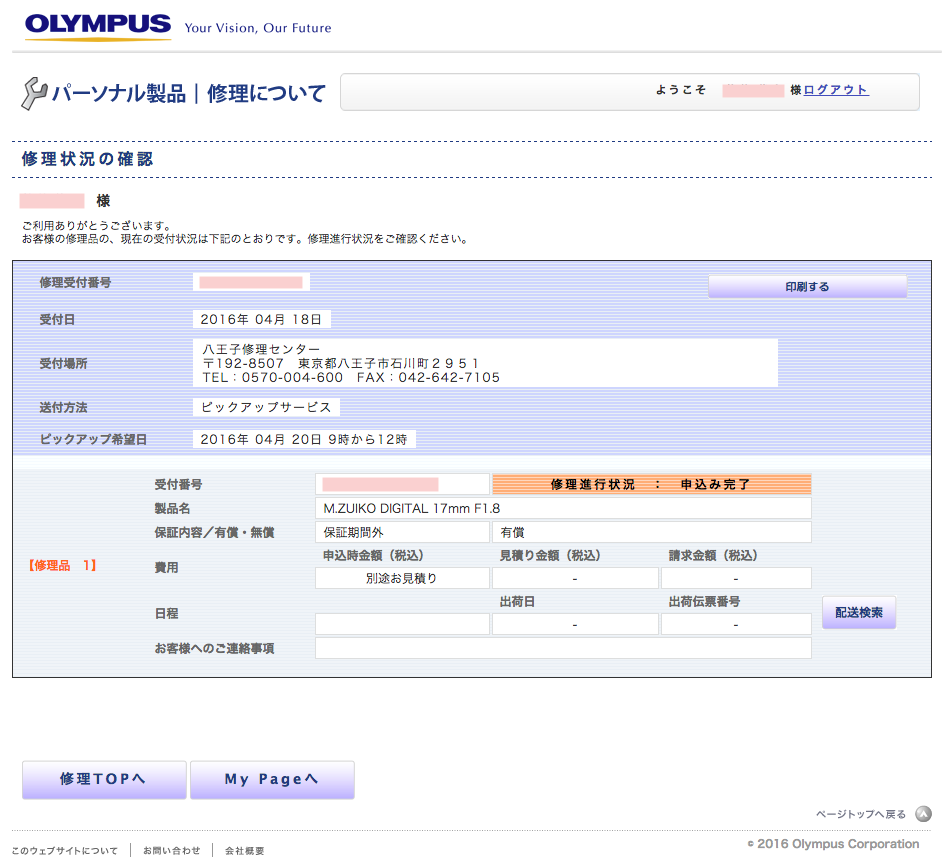Viewport: 944px width, 867px height.
Task: Click the 出荷伝票番号 header
Action: tap(704, 601)
